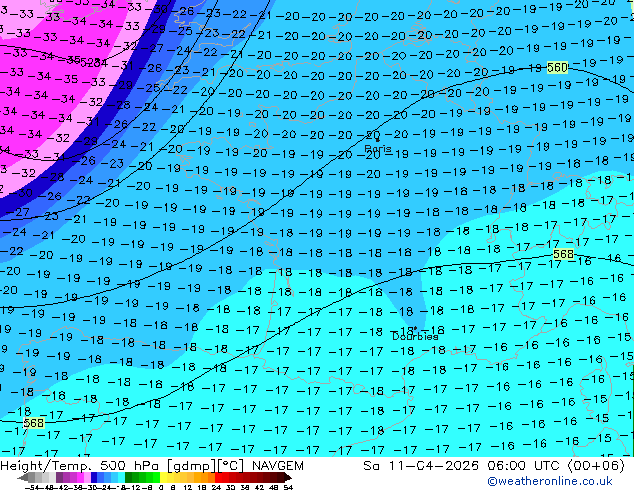Pick the dark purple legend swatch
This screenshot has height=490, width=634.
pos(59,477)
